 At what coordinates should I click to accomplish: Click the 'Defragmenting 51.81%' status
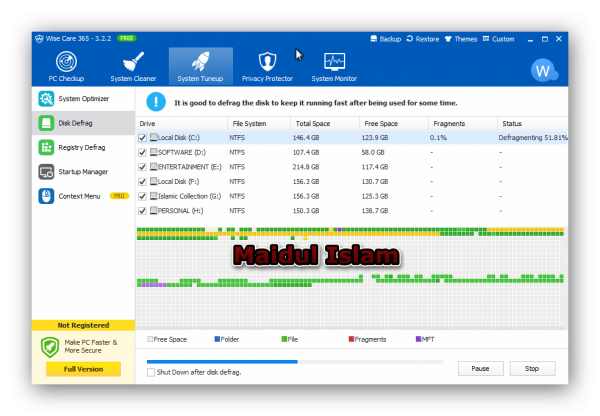click(x=533, y=138)
